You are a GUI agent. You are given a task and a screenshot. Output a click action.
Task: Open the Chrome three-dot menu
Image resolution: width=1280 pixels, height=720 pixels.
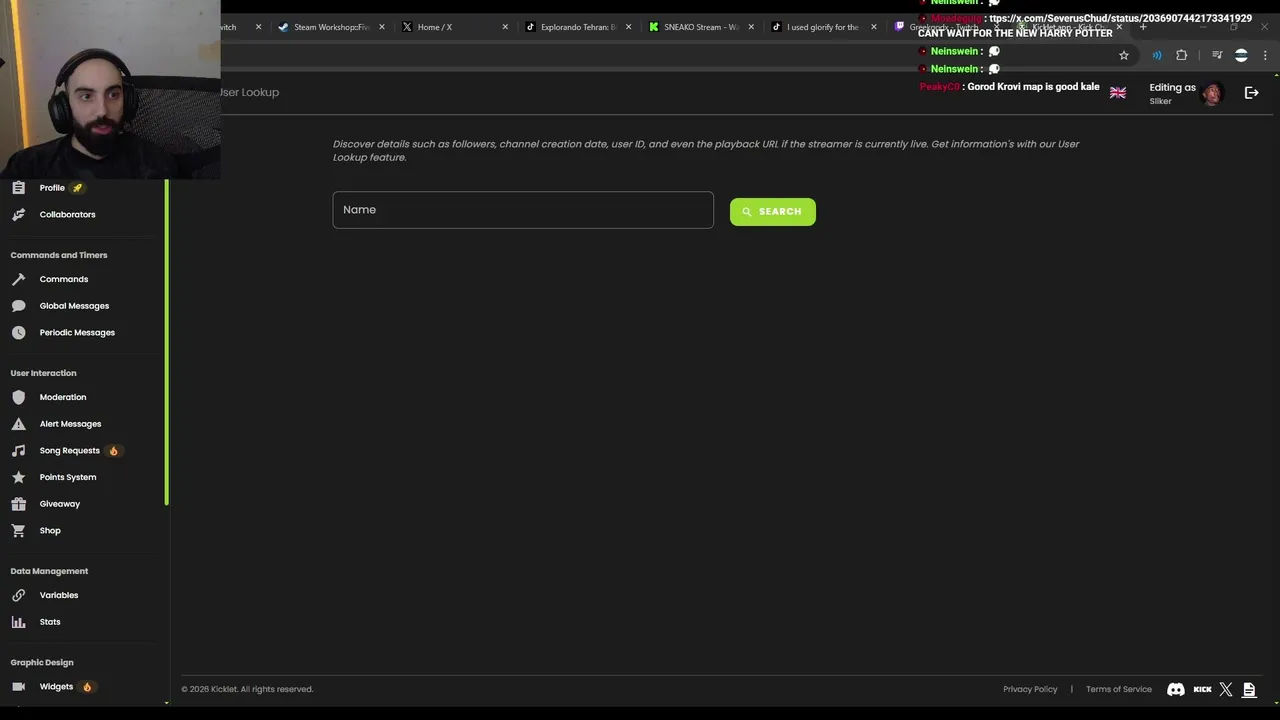(1265, 56)
